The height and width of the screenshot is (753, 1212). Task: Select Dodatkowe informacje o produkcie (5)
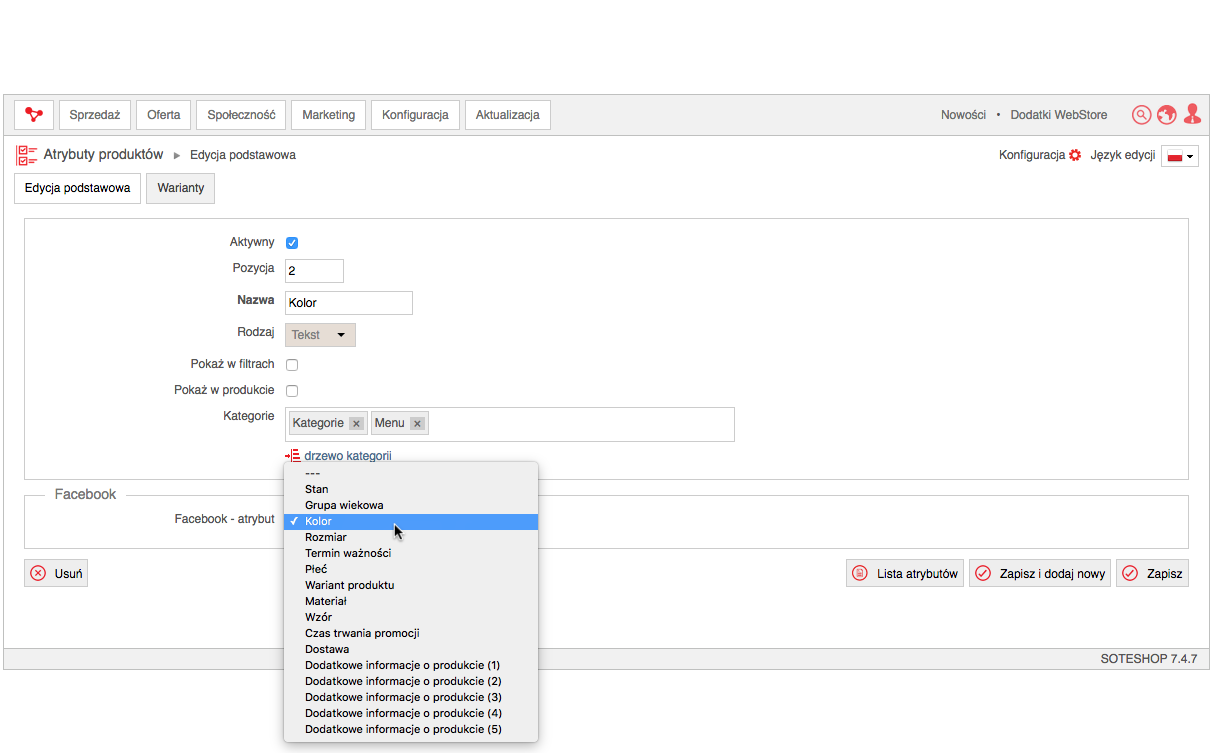click(411, 729)
